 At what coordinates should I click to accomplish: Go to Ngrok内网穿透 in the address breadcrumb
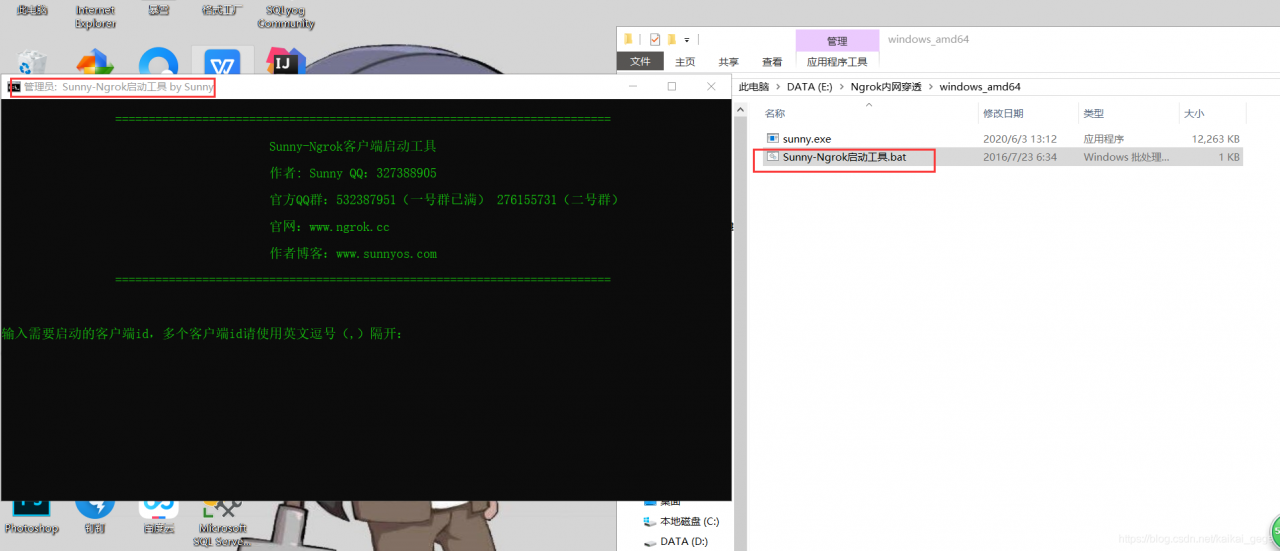click(887, 87)
